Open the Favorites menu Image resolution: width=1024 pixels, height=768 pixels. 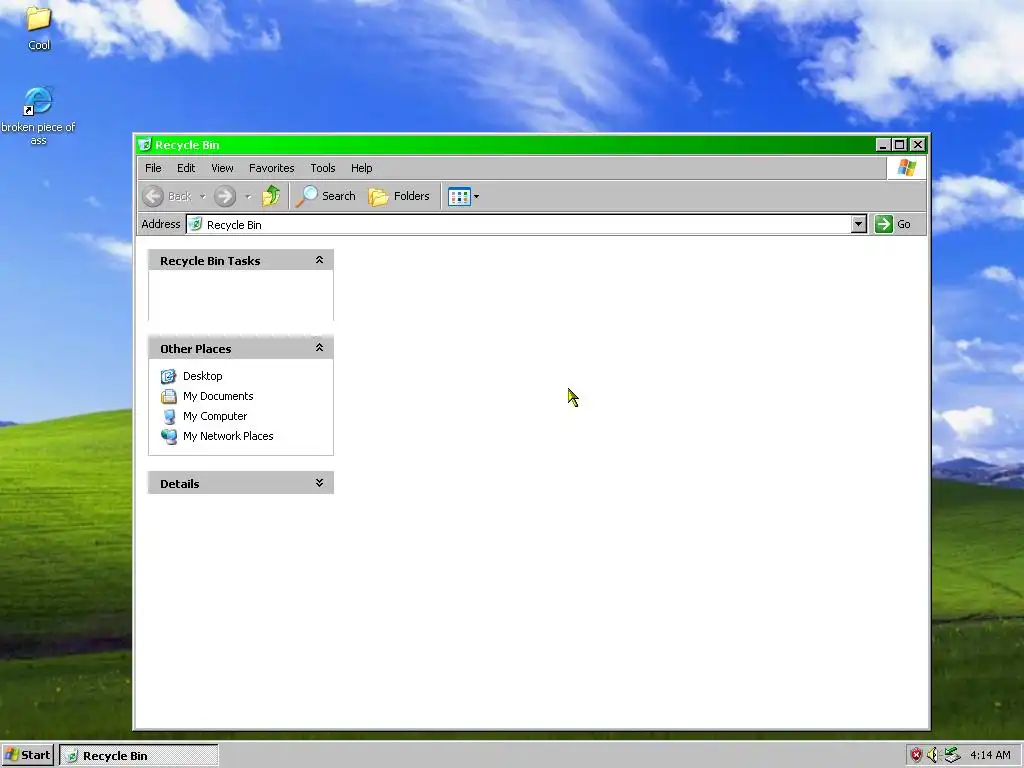point(272,168)
